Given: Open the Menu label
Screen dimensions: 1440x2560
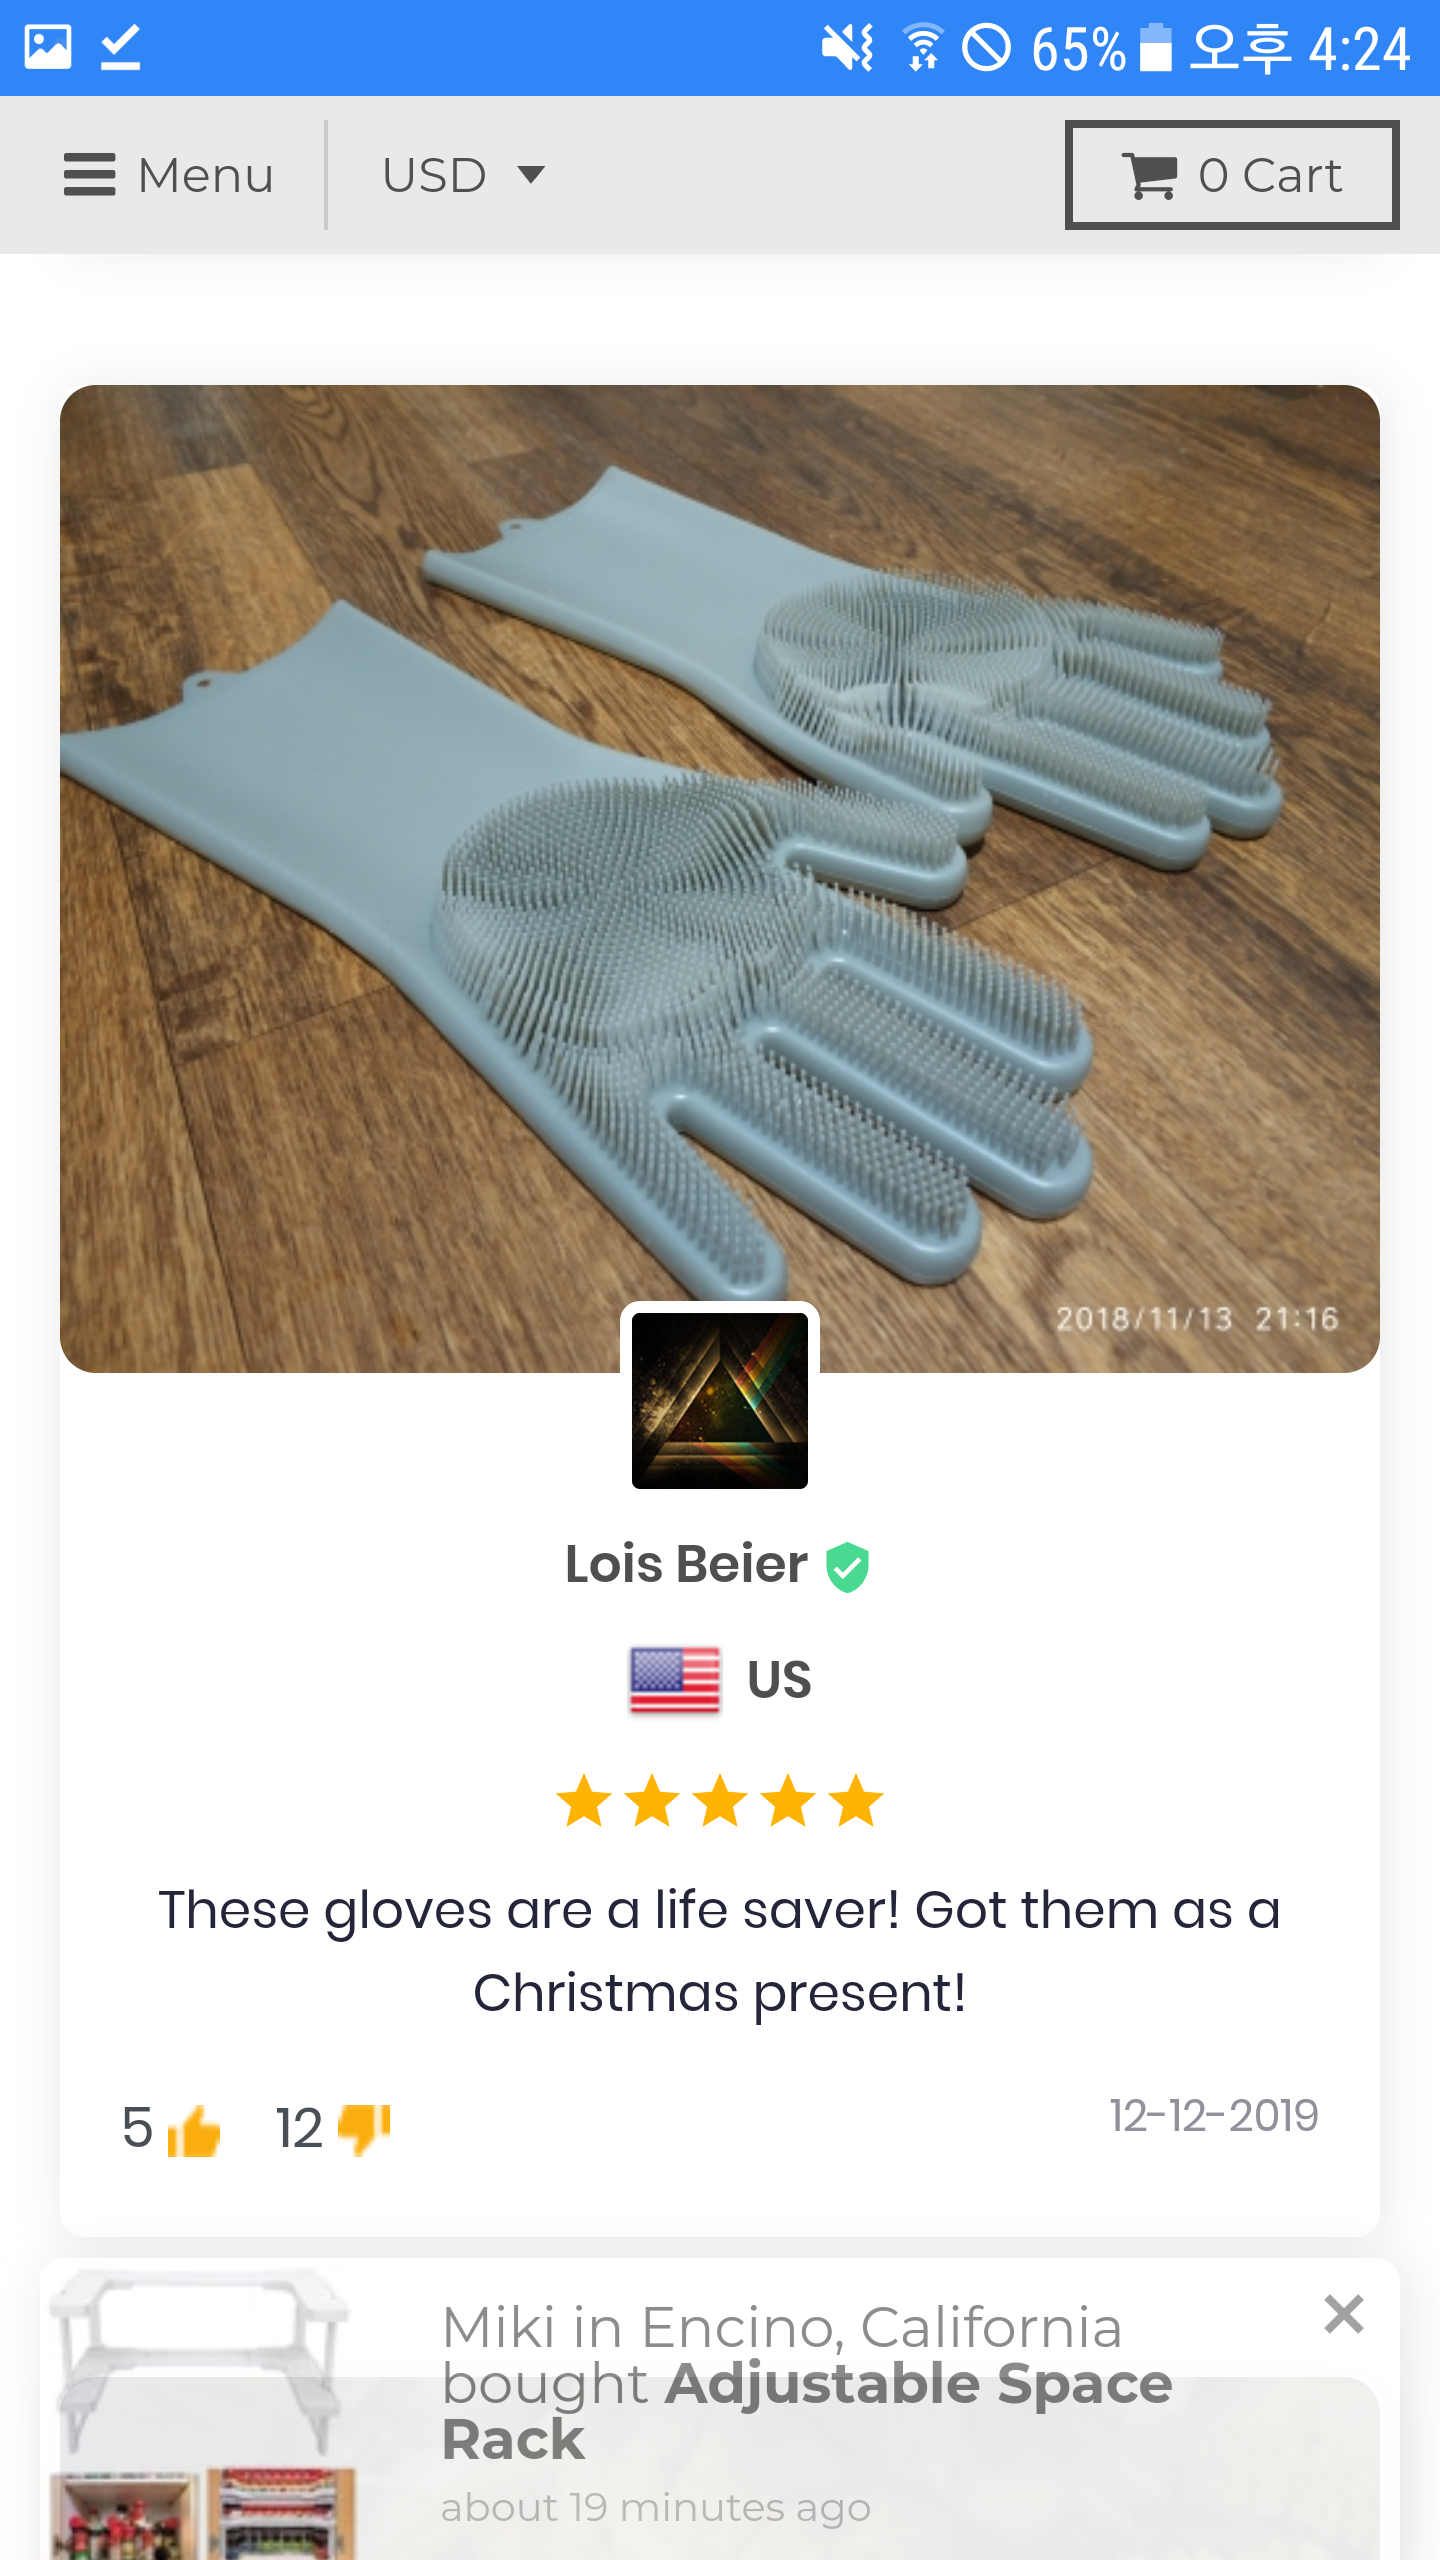Looking at the screenshot, I should 206,176.
